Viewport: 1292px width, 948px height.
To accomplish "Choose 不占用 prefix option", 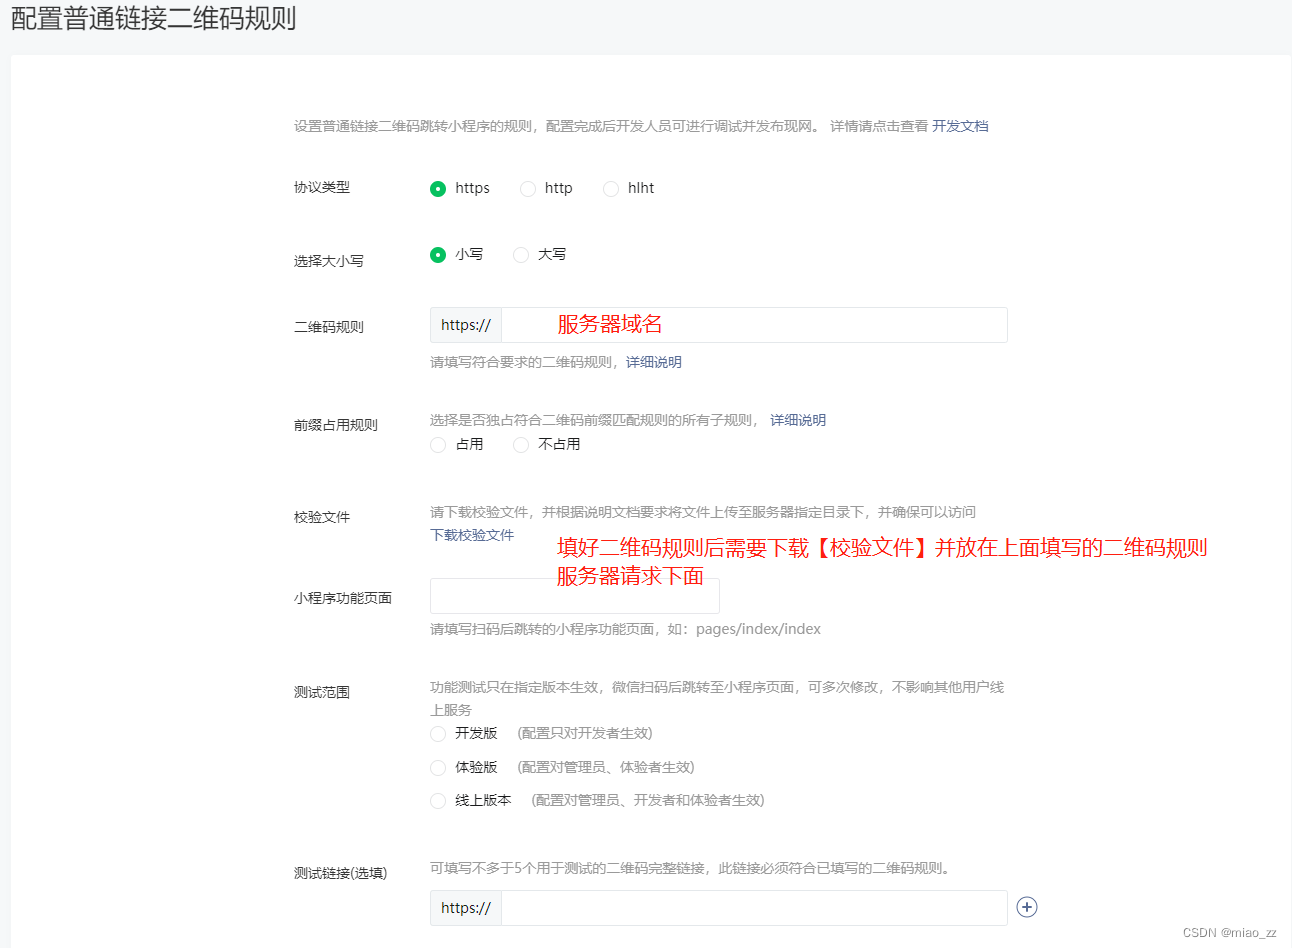I will click(x=521, y=445).
